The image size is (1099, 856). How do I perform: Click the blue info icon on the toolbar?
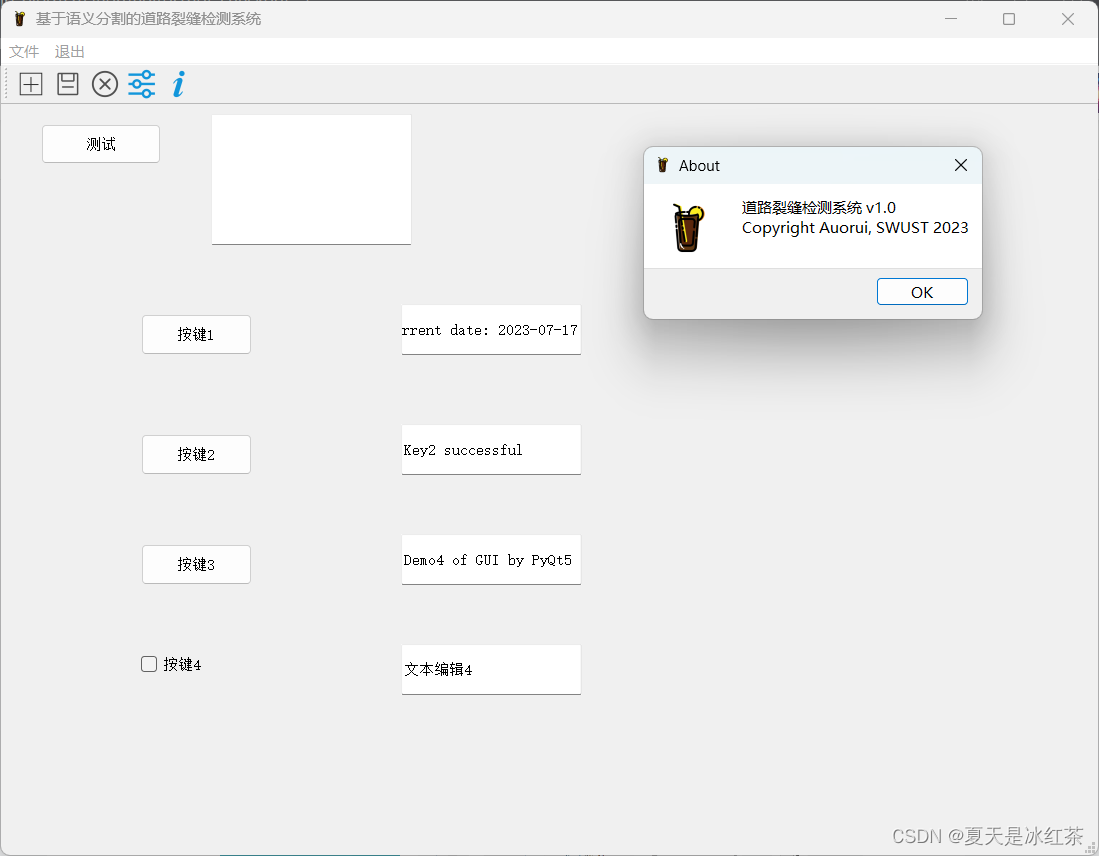[177, 84]
